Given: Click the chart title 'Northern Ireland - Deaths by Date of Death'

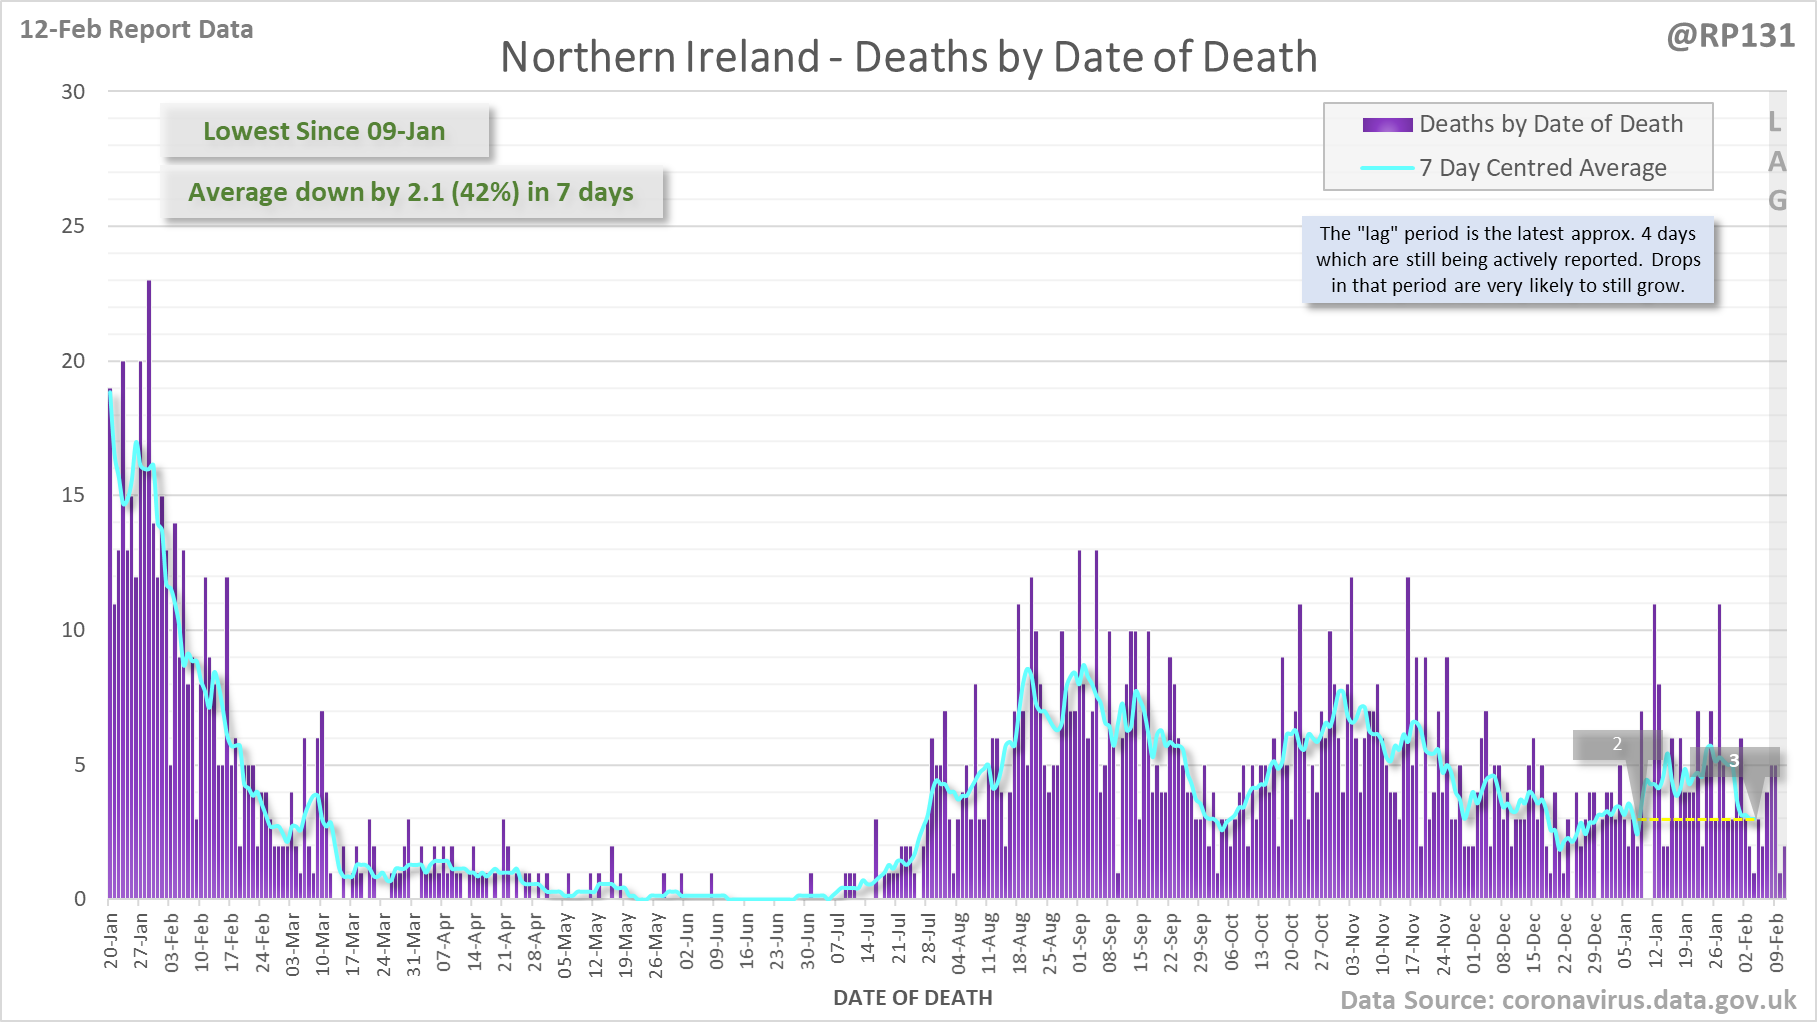Looking at the screenshot, I should [x=908, y=57].
